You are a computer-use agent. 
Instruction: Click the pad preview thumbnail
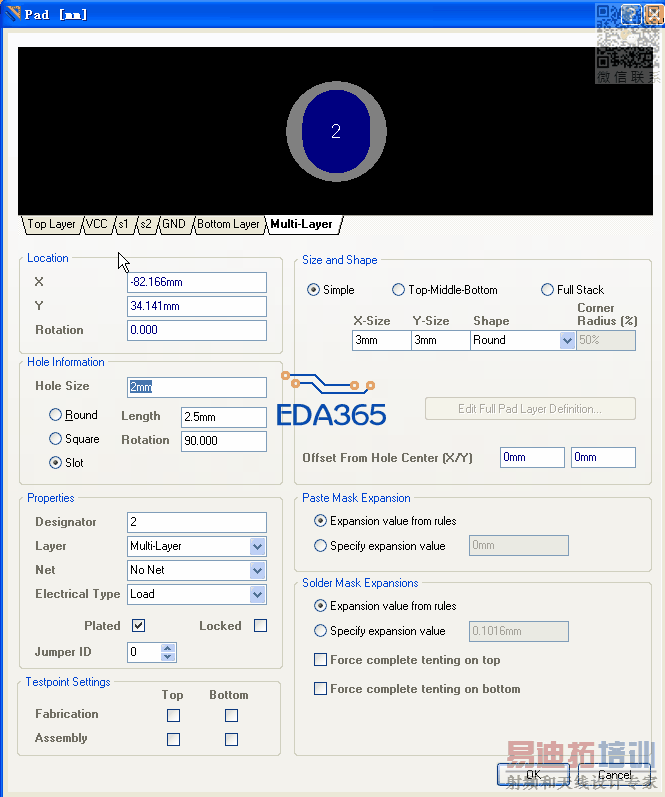point(336,131)
